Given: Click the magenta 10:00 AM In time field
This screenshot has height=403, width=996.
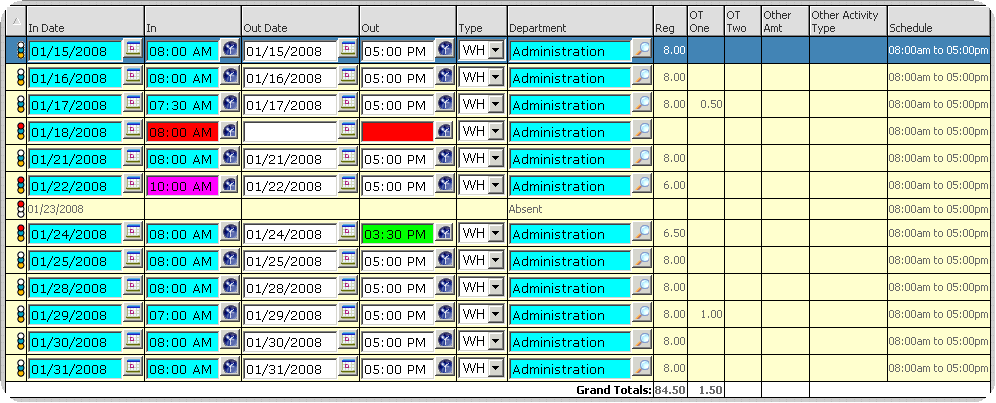Looking at the screenshot, I should click(182, 185).
